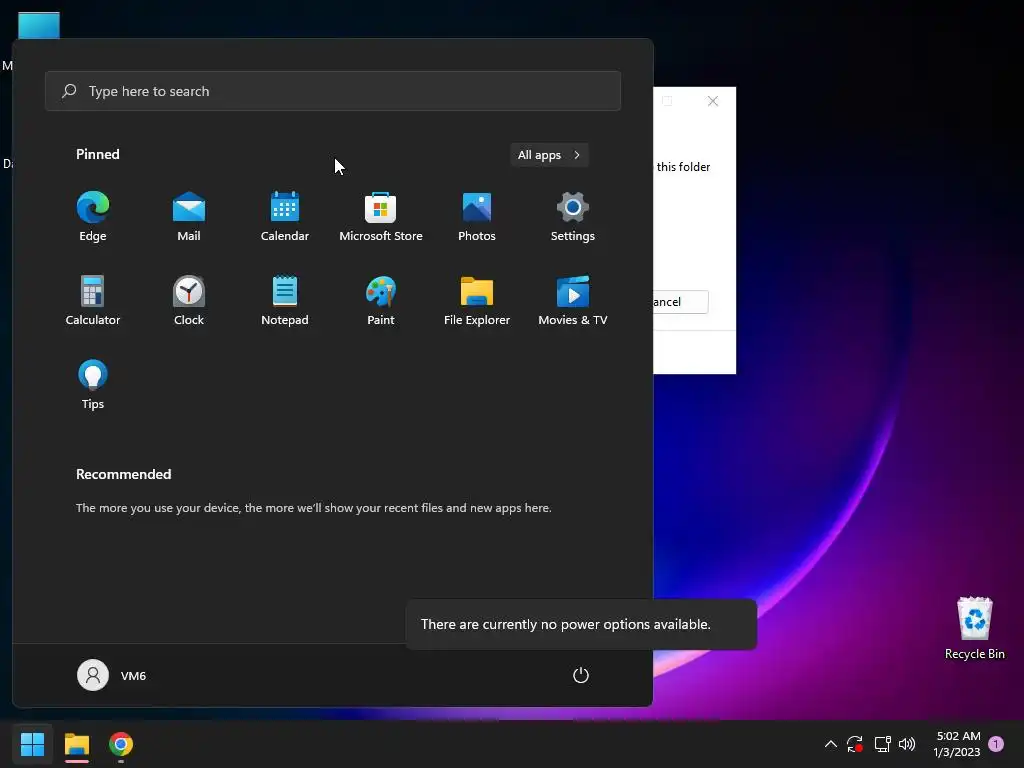Open the notification badge on taskbar

[x=996, y=744]
